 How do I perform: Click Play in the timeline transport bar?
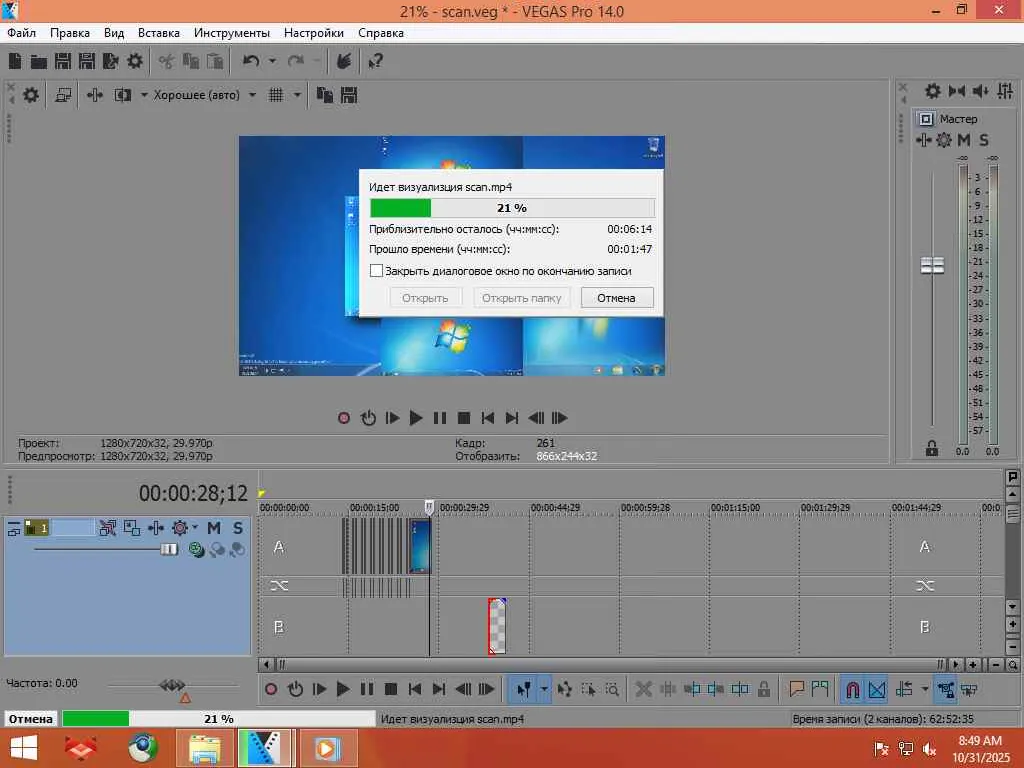[x=343, y=689]
